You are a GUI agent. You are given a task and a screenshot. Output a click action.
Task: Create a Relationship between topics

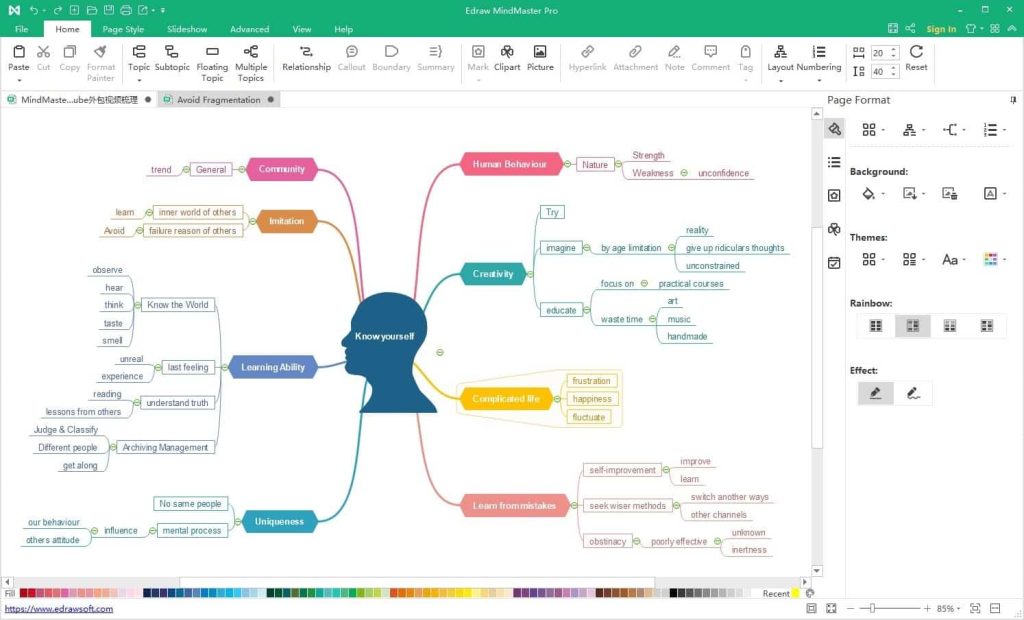point(306,57)
